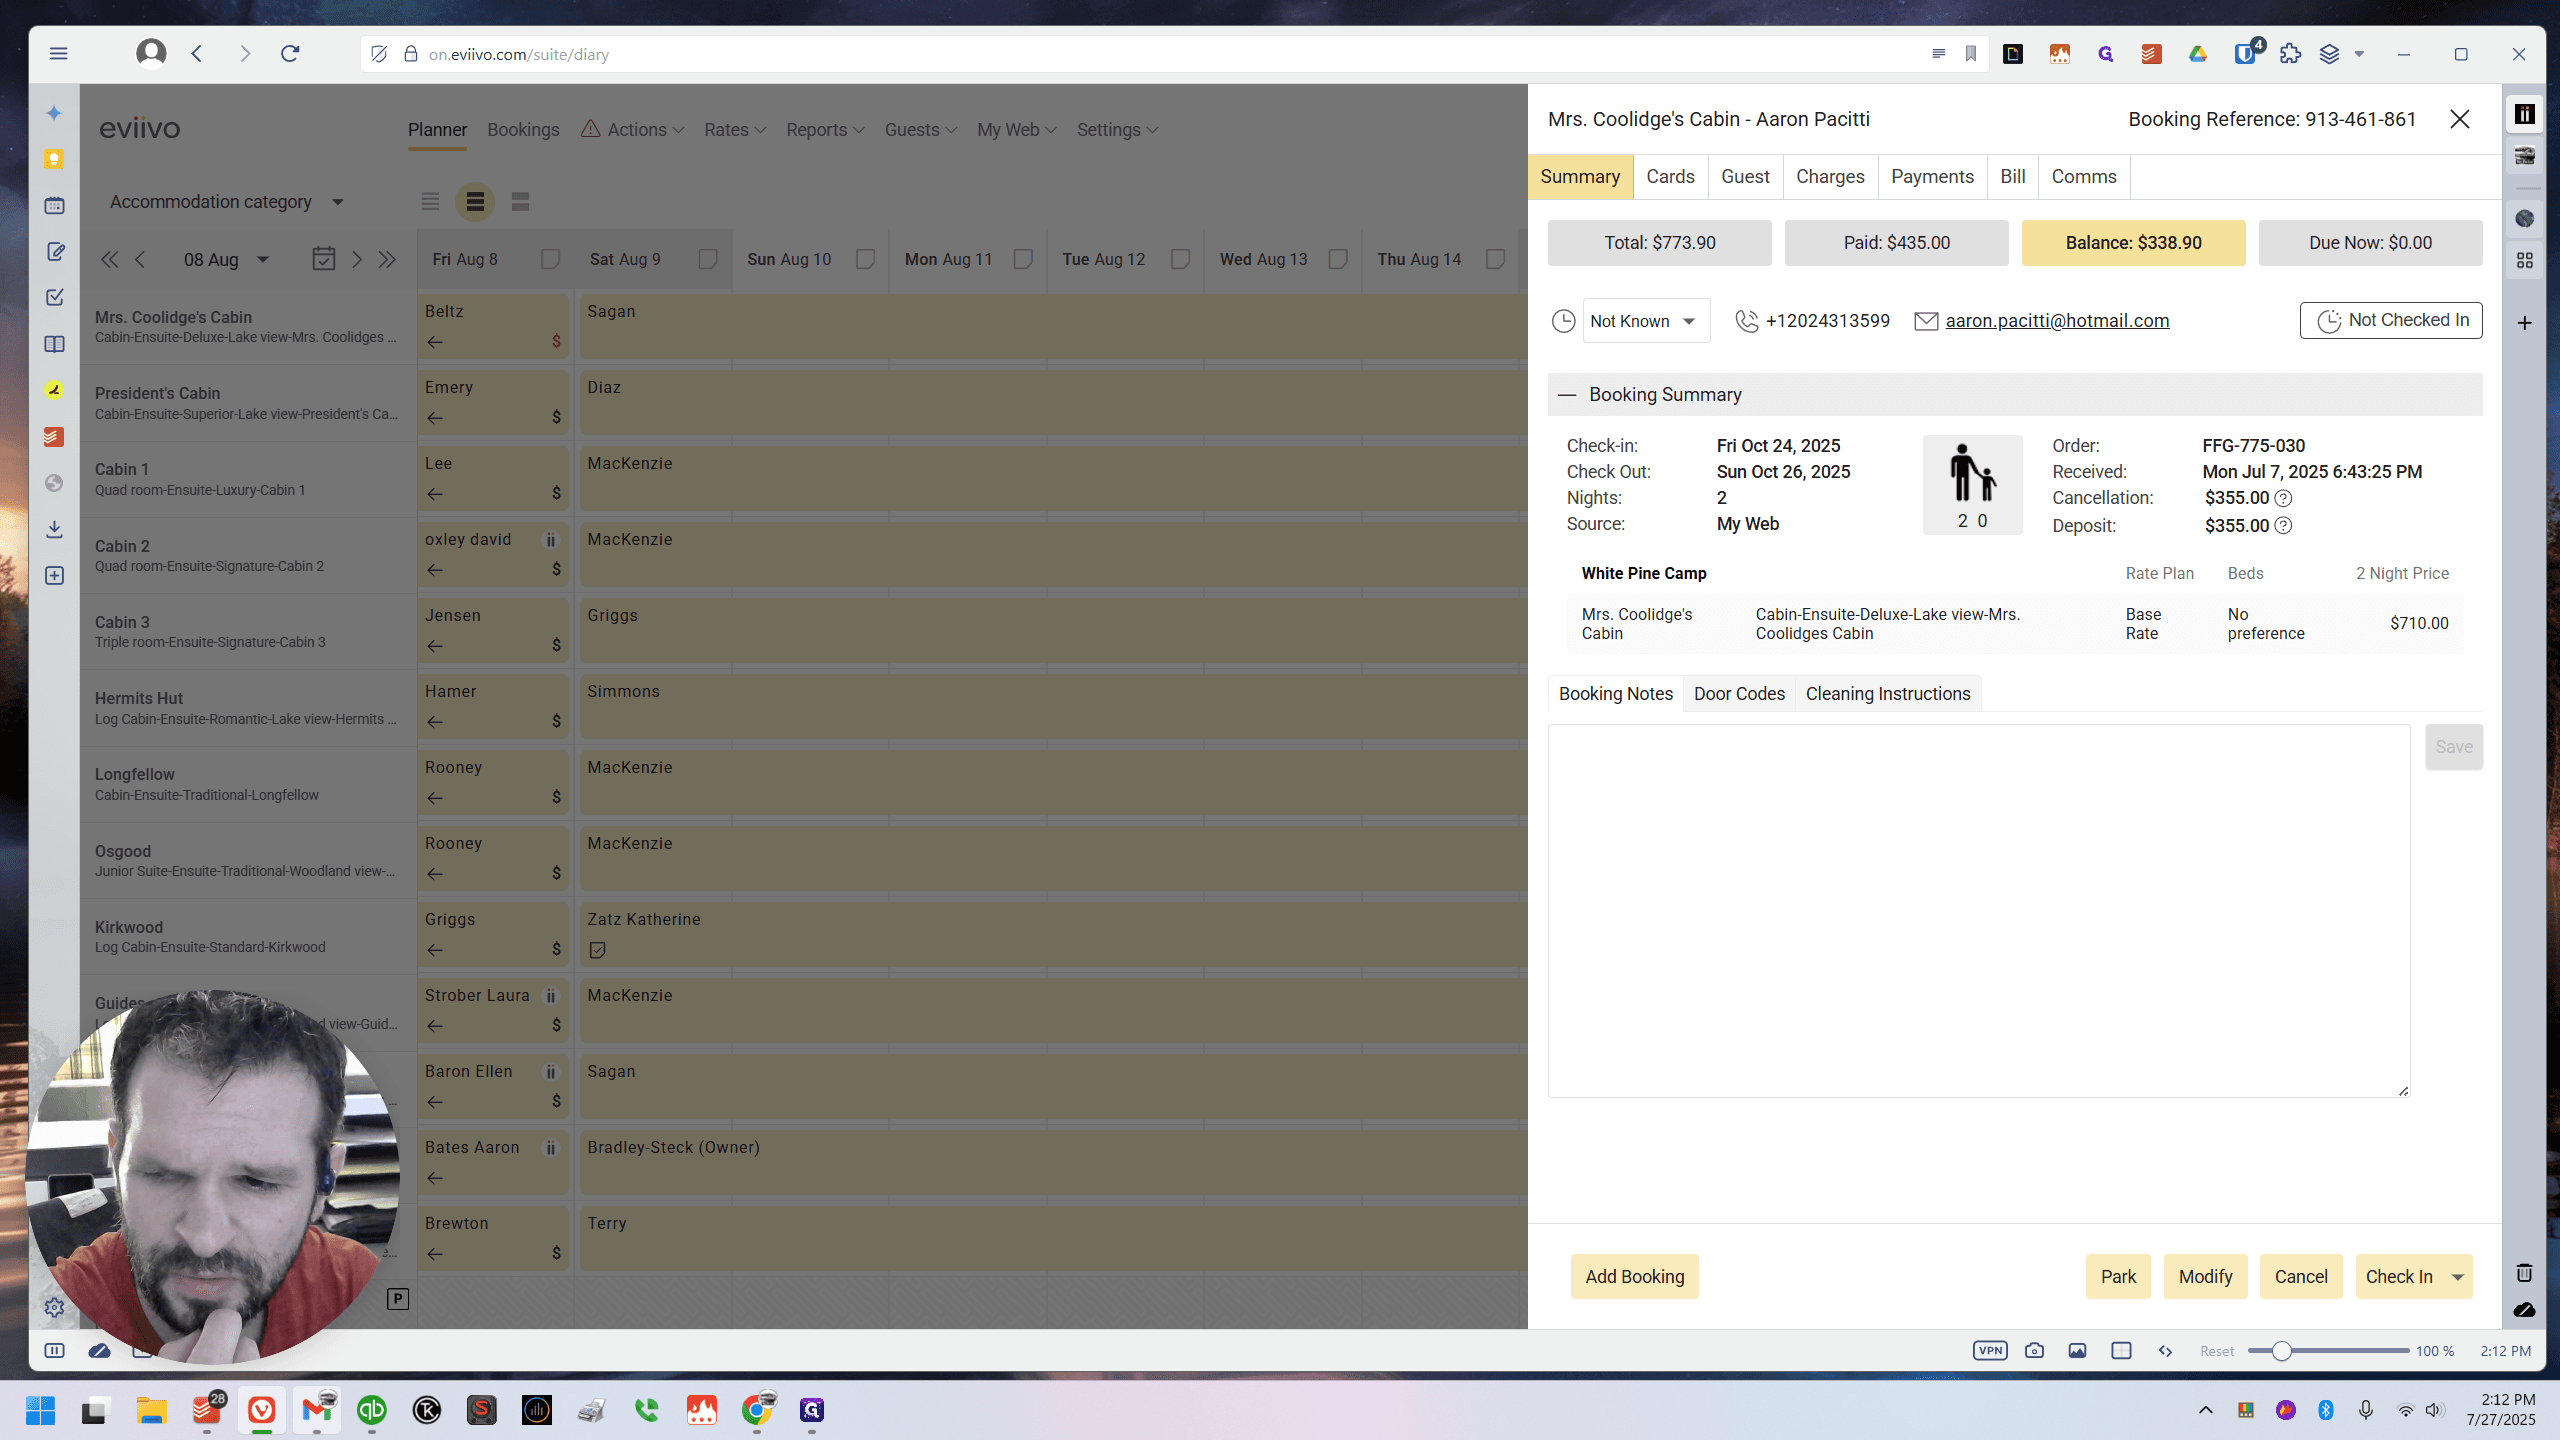
Task: Select the large row density view icon
Action: pos(520,202)
